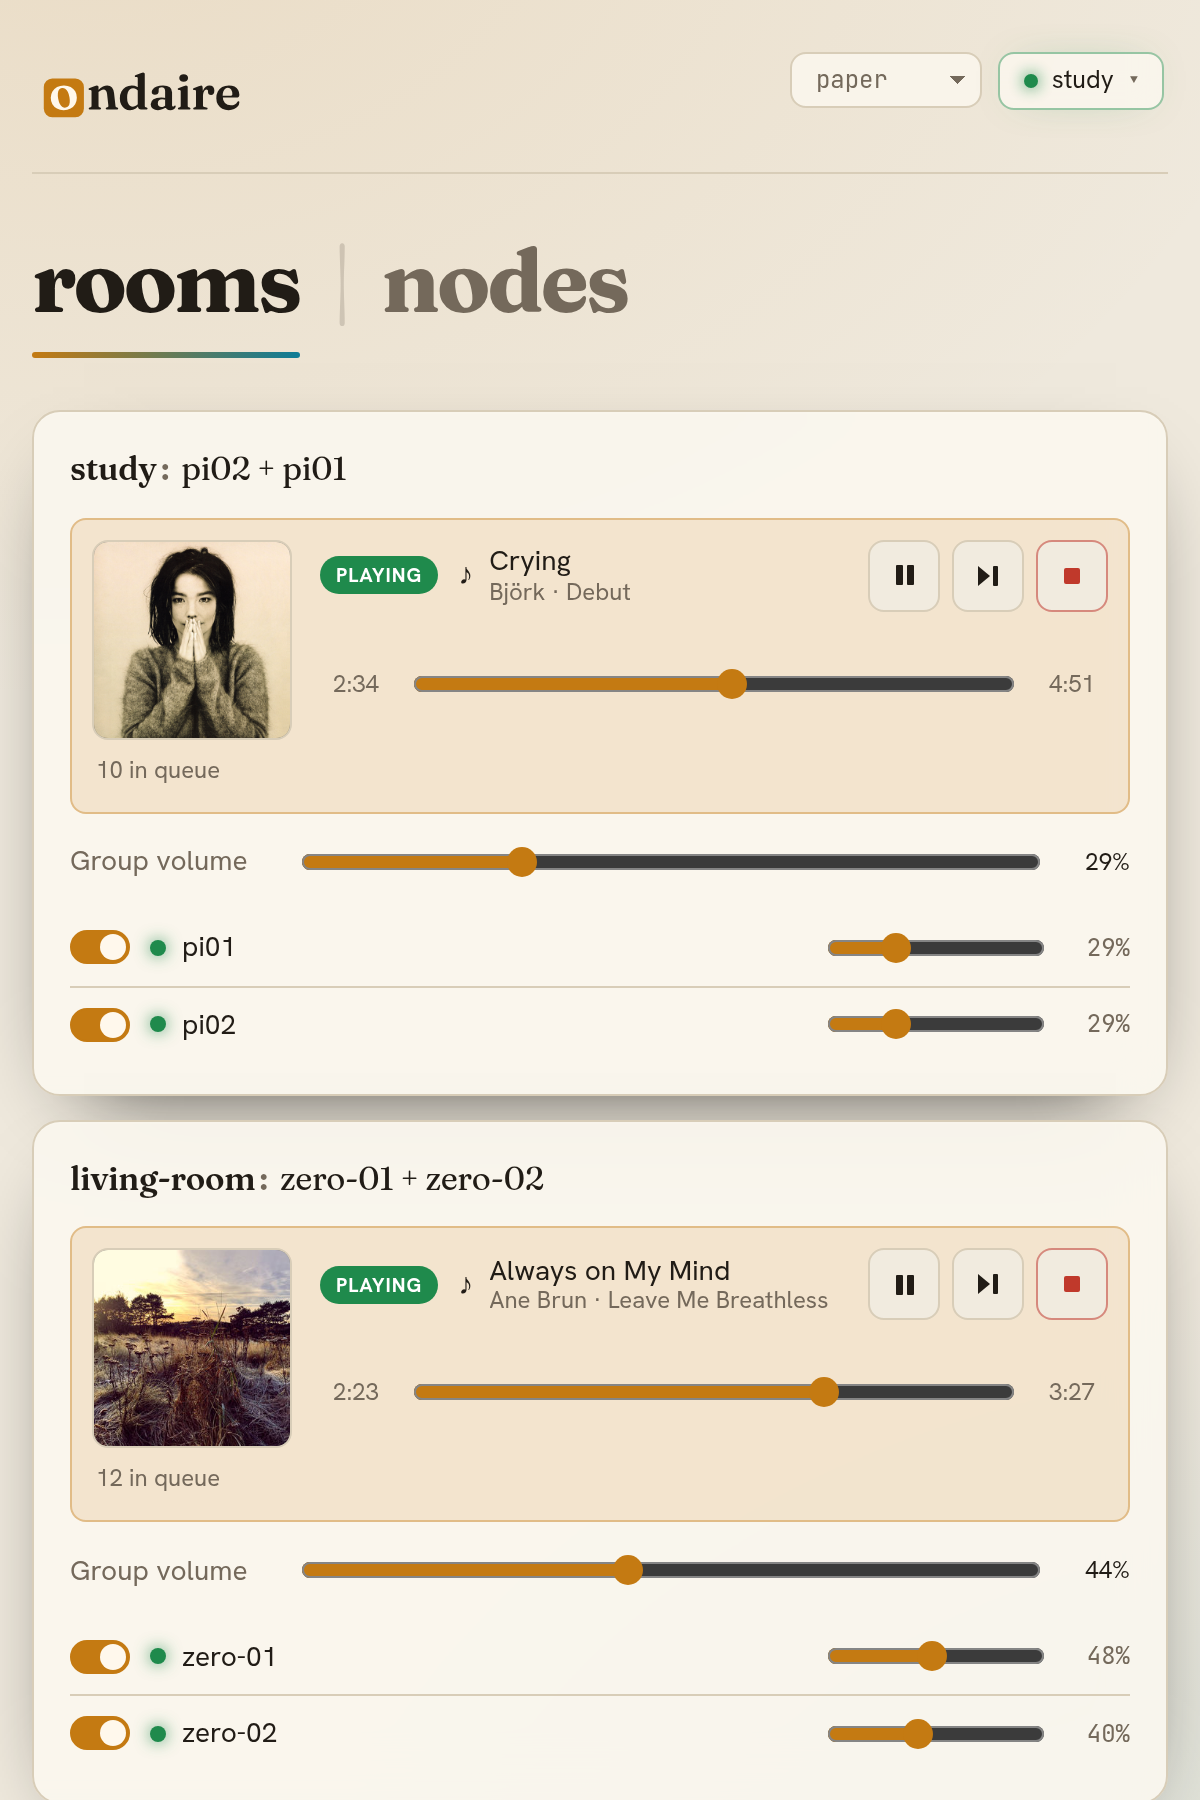
Task: Switch off the zero-02 node
Action: click(100, 1733)
